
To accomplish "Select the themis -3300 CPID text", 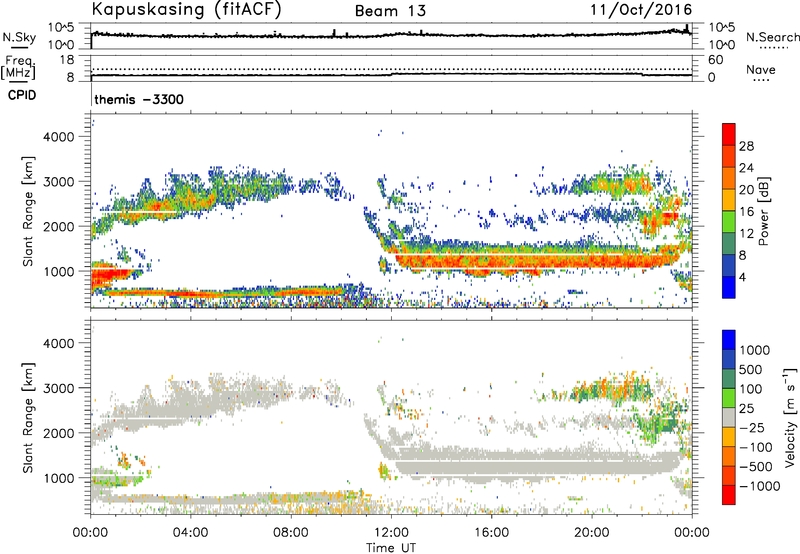I will (x=139, y=99).
